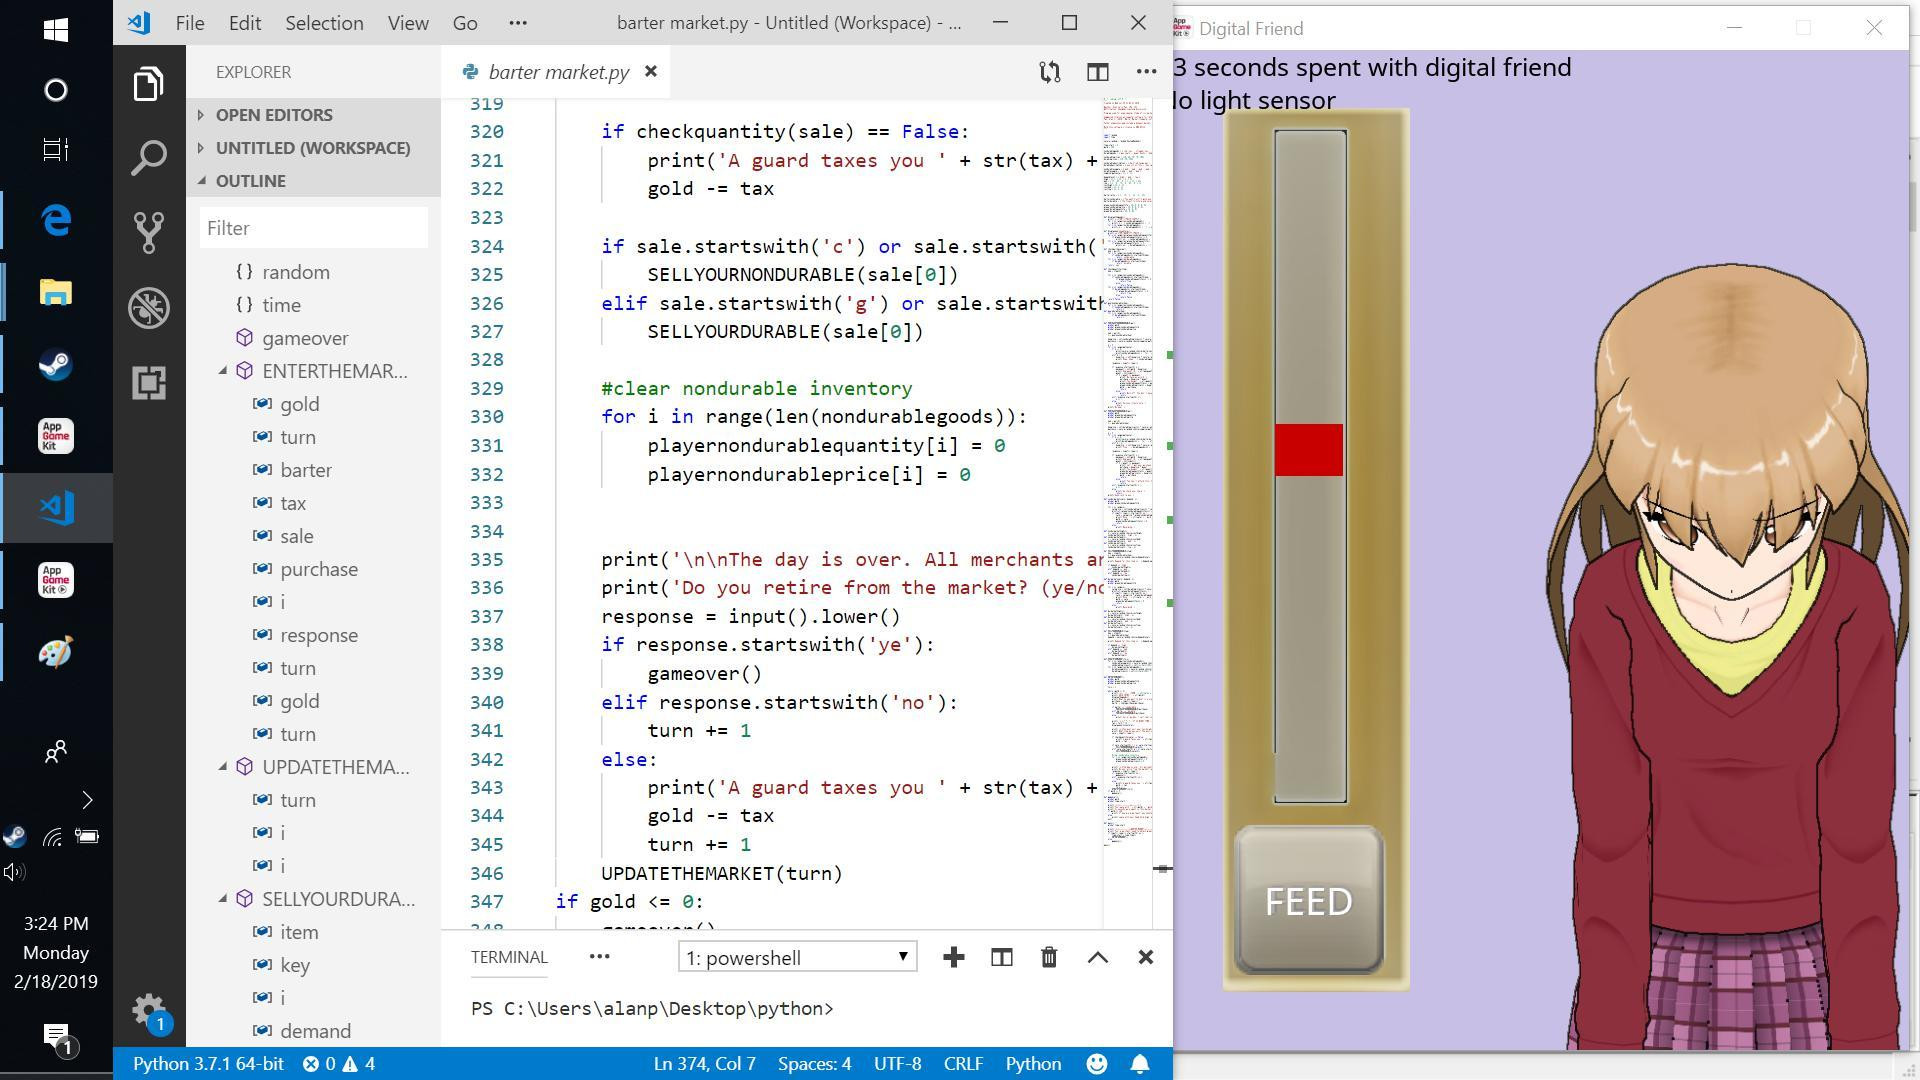Close the barter market.py tab
This screenshot has width=1920, height=1080.
tap(651, 71)
